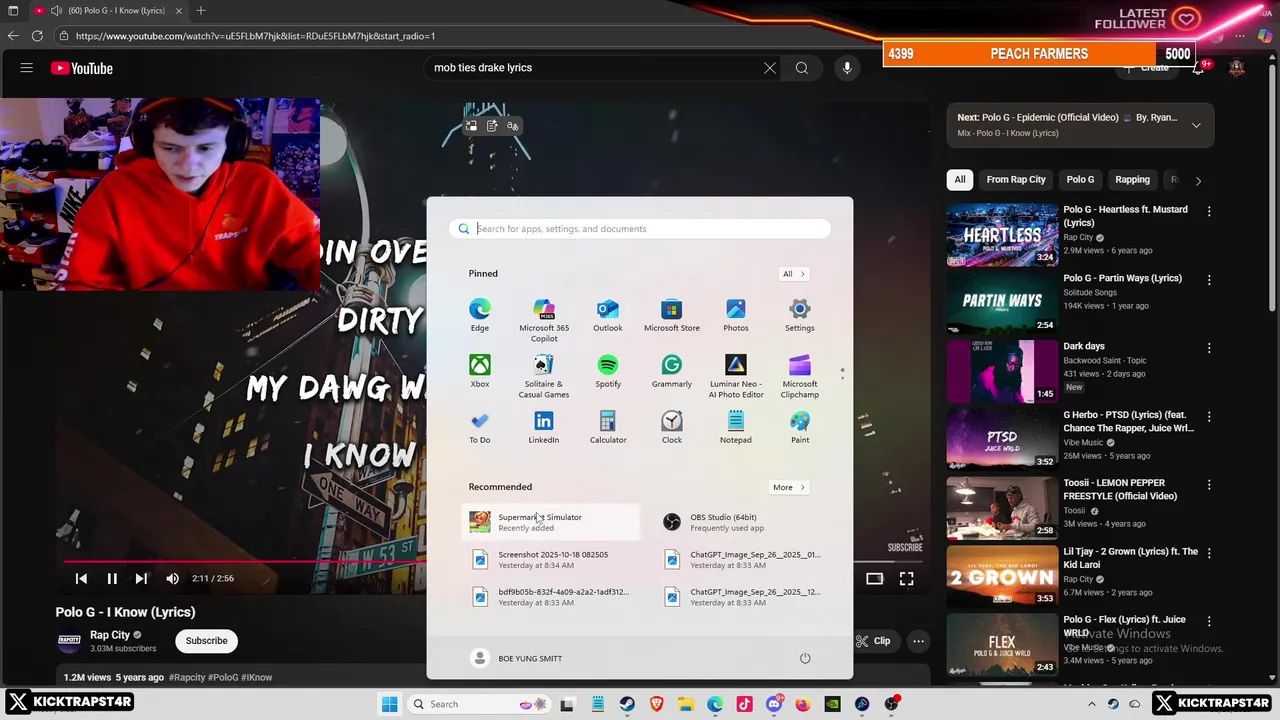This screenshot has height=720, width=1280.
Task: Open recommended Supermarket Simulator
Action: tap(550, 522)
